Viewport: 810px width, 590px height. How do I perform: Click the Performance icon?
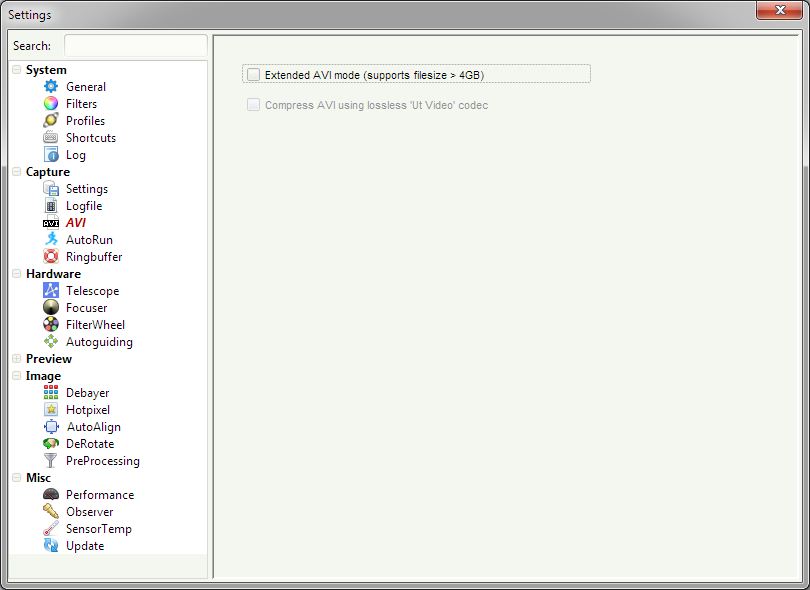(51, 494)
